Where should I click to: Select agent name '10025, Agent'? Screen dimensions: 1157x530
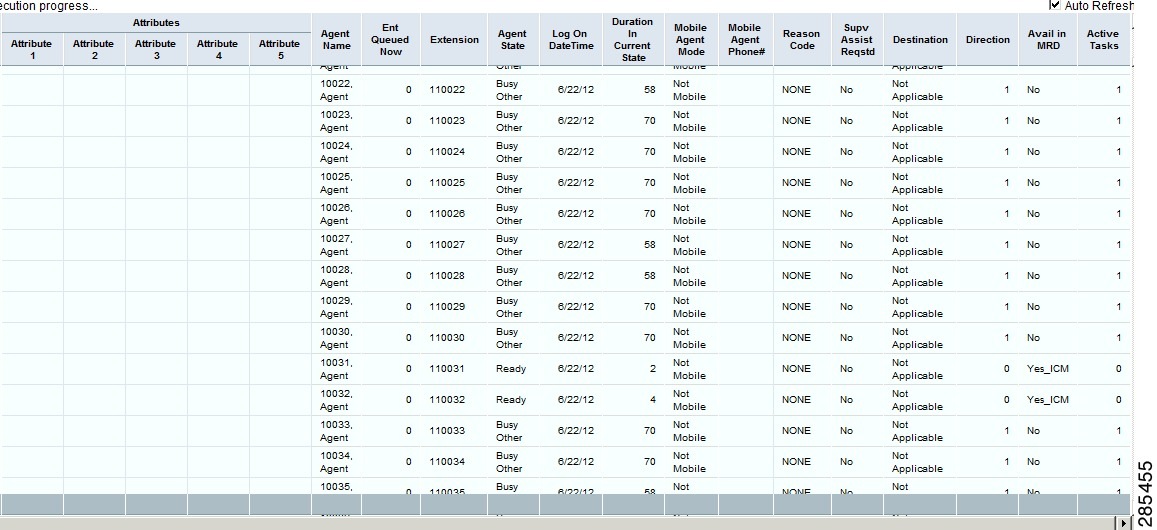pyautogui.click(x=336, y=183)
